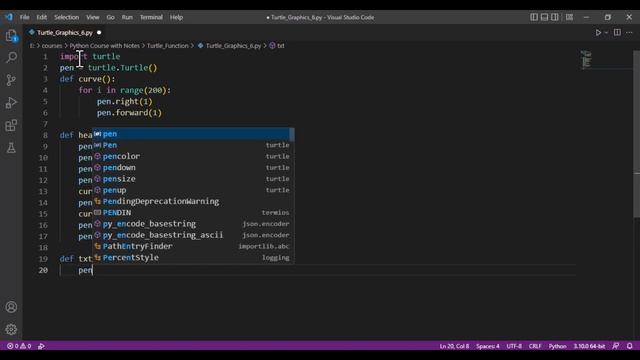The height and width of the screenshot is (360, 640).
Task: Choose the PercentStyle logging suggestion
Action: (191, 258)
